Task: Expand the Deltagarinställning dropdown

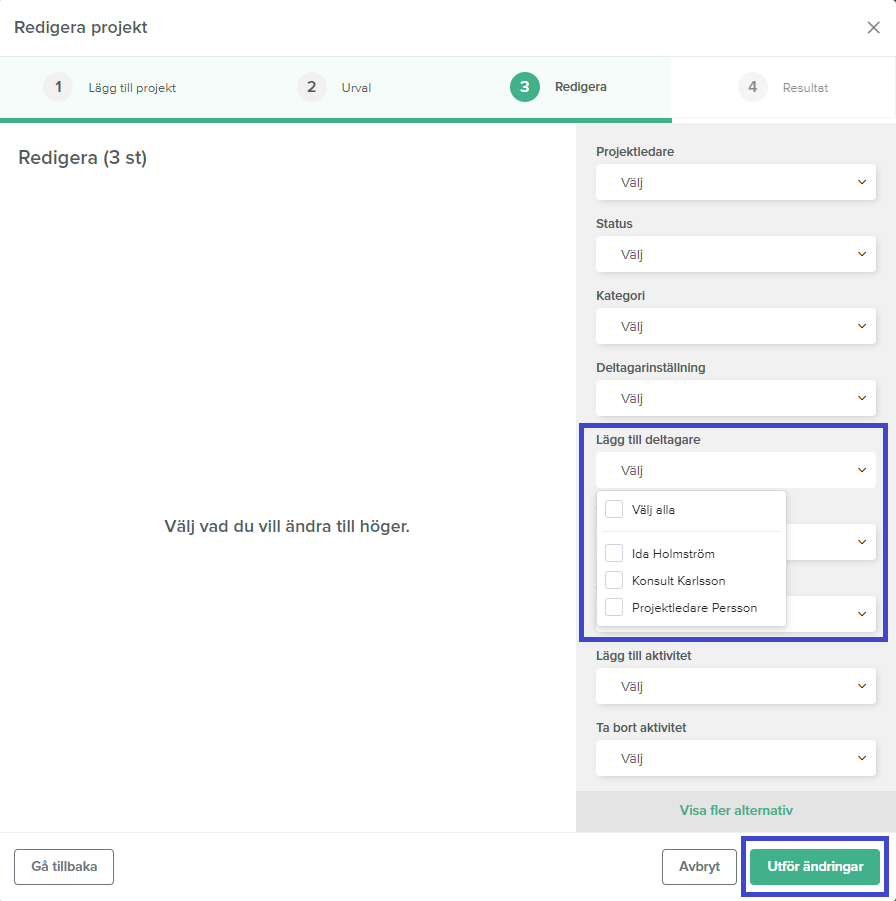Action: 735,398
